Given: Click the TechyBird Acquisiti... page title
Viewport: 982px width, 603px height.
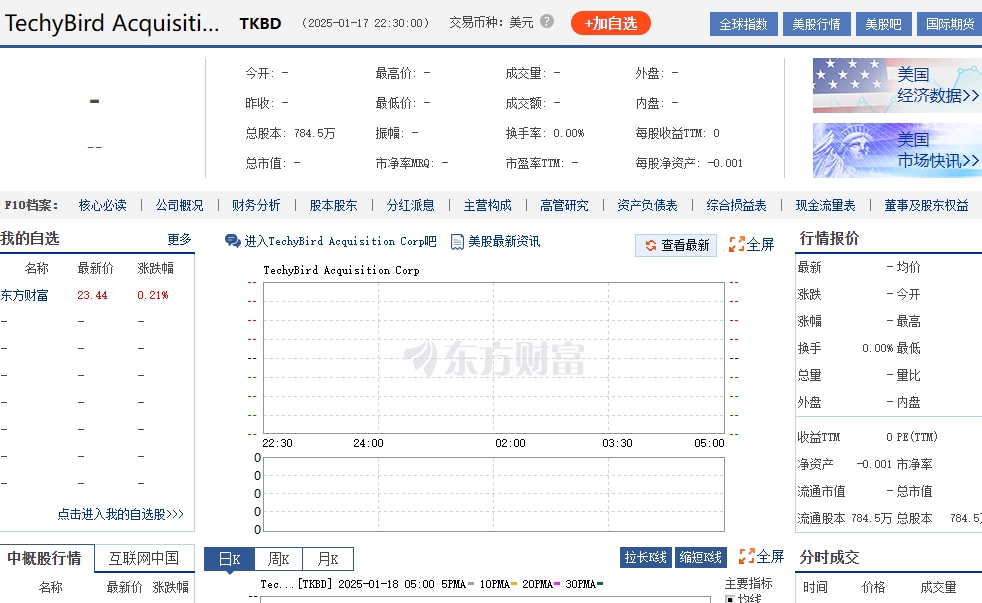Looking at the screenshot, I should point(112,23).
